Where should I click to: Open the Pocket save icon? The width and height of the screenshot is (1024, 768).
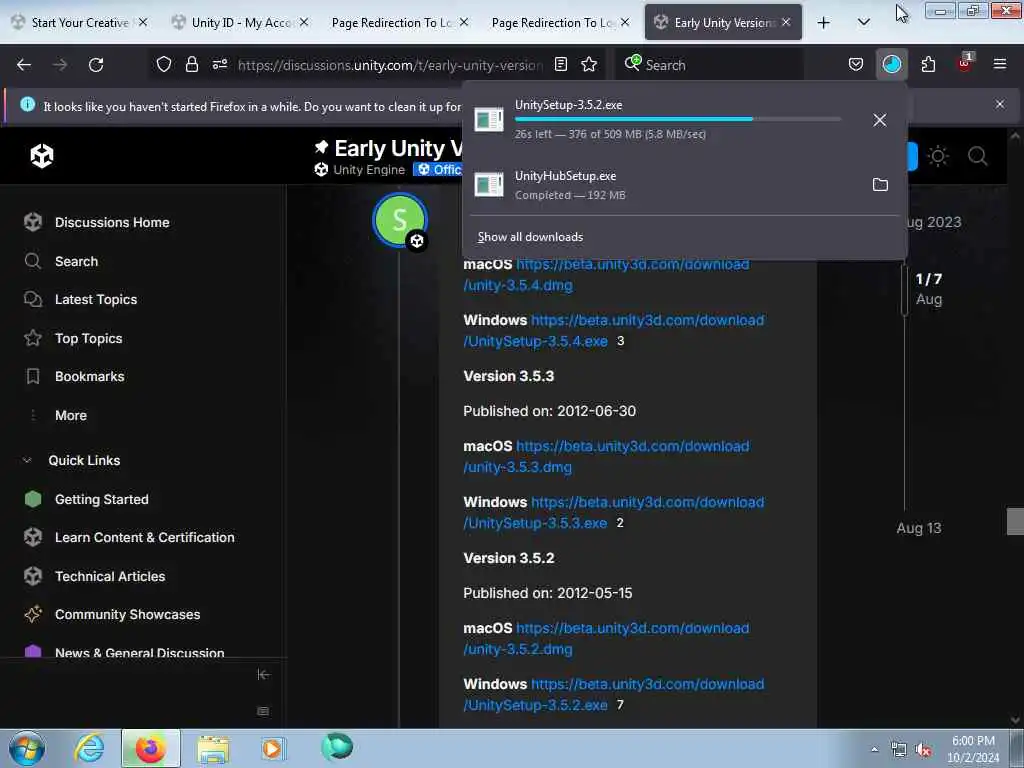pyautogui.click(x=856, y=64)
